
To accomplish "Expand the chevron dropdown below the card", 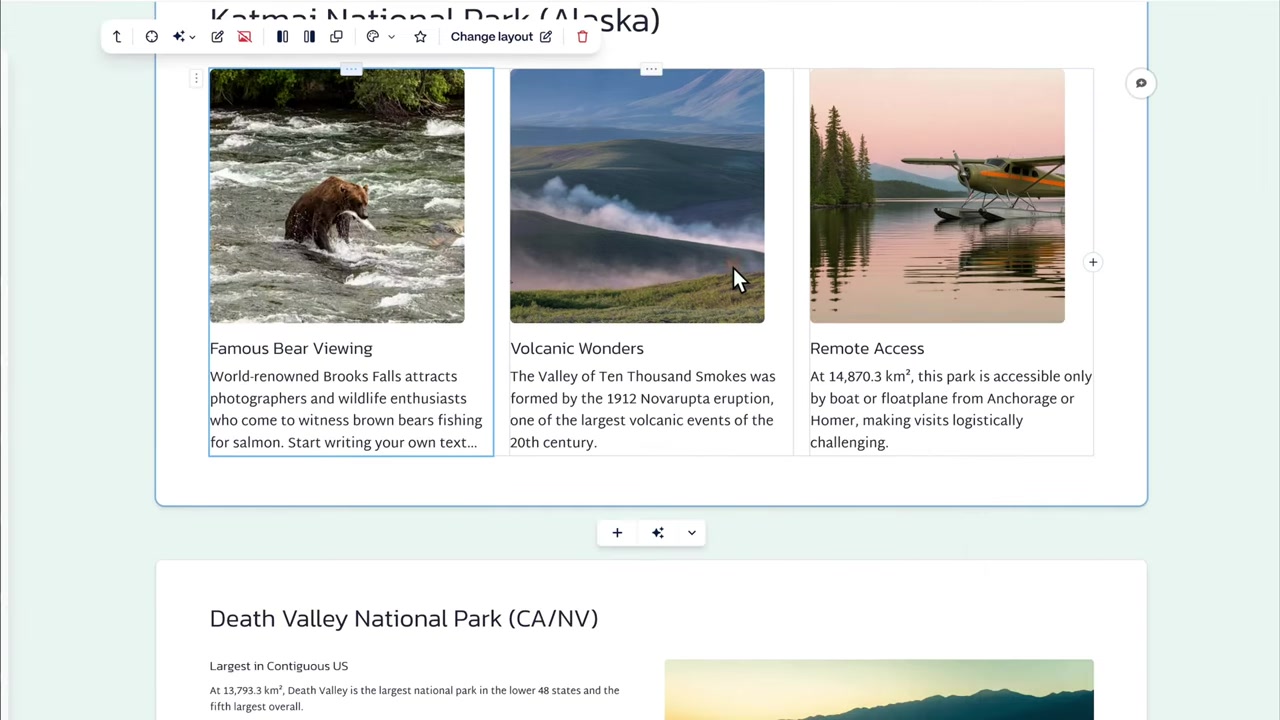I will (691, 533).
